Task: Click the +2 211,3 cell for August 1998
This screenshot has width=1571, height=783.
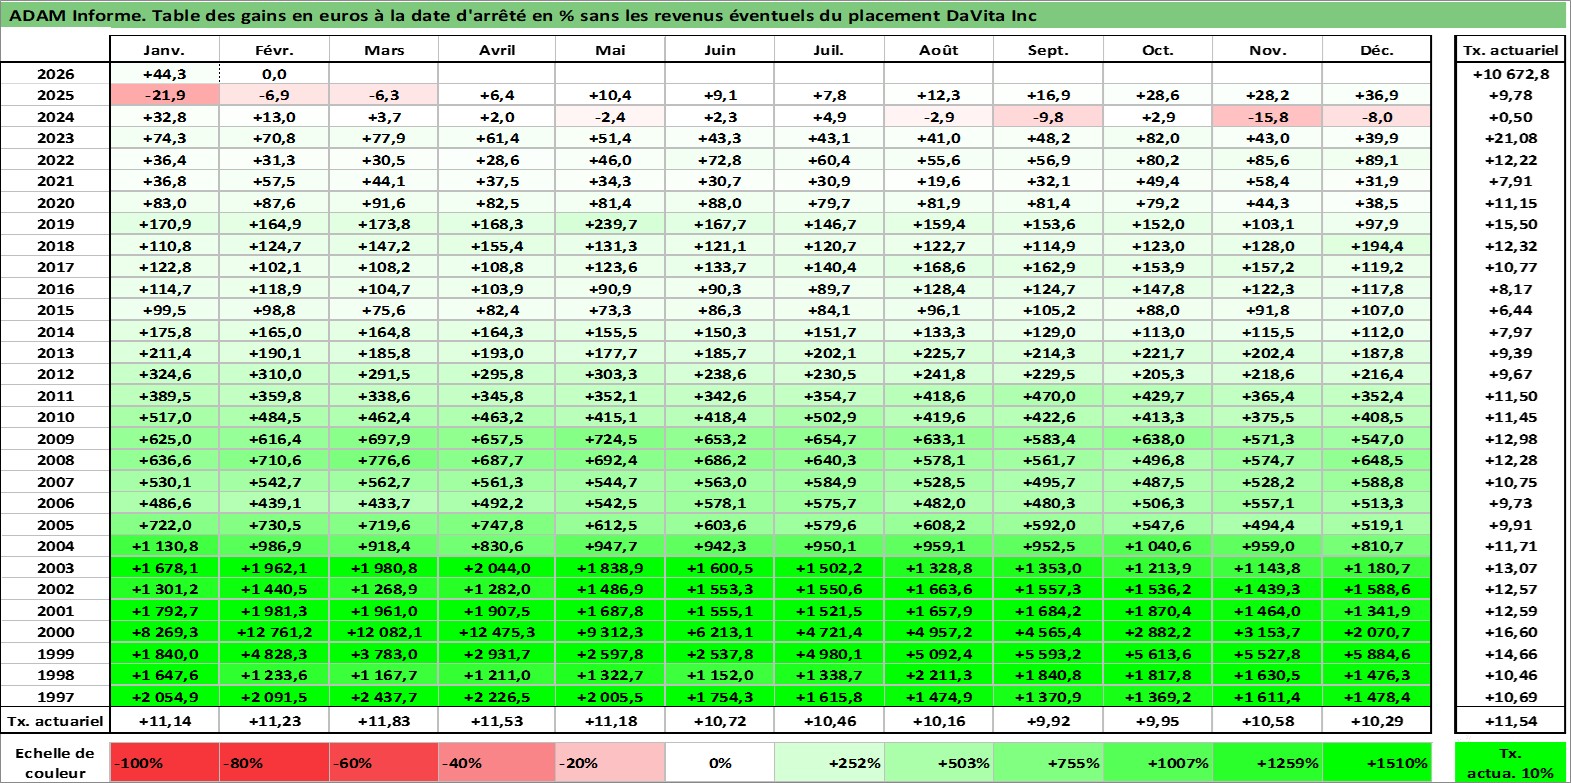Action: pyautogui.click(x=939, y=675)
